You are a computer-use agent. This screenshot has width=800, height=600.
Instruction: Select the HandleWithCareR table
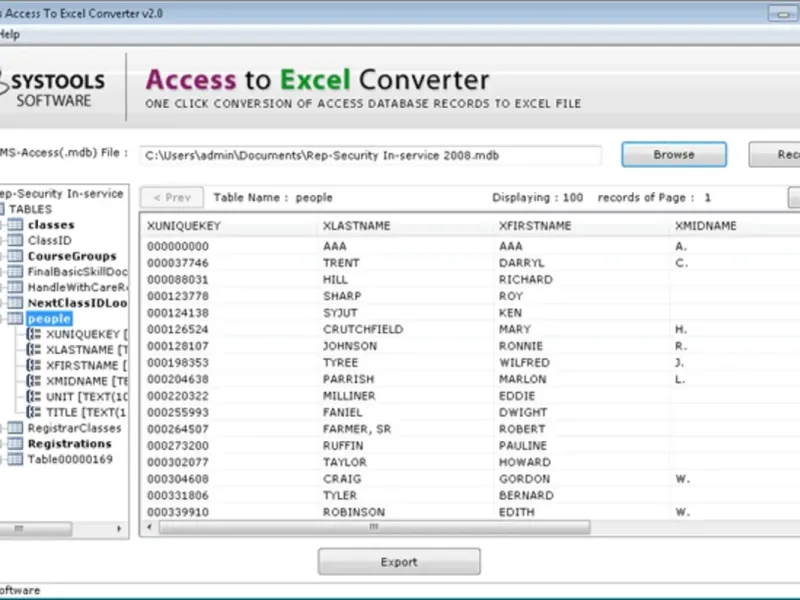(78, 287)
